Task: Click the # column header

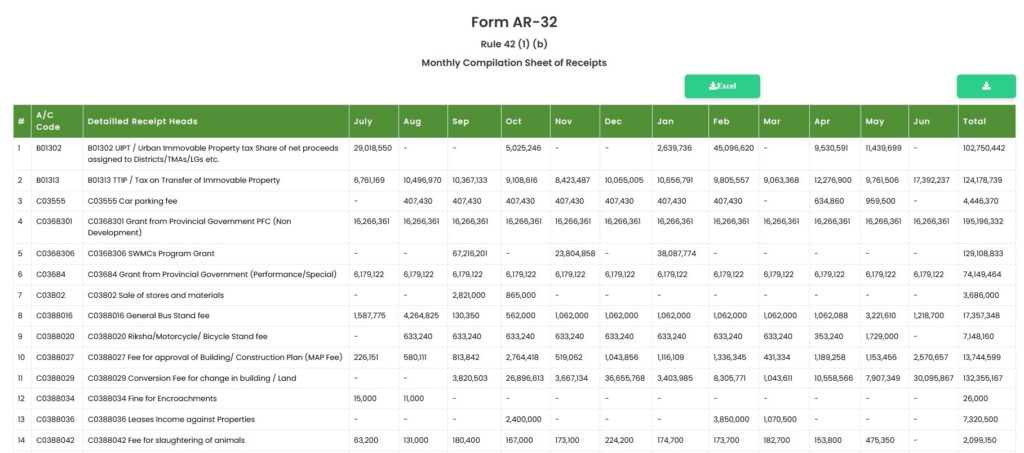Action: (x=22, y=121)
